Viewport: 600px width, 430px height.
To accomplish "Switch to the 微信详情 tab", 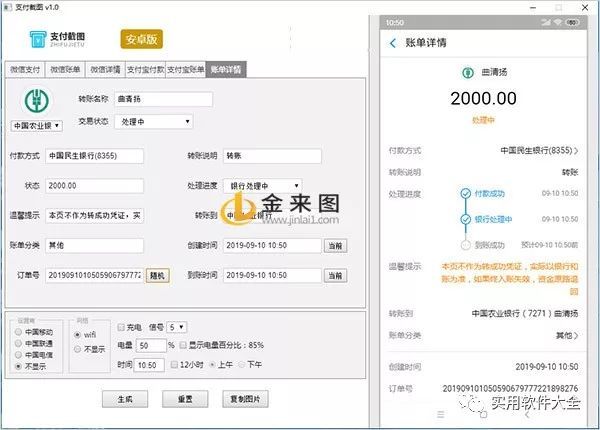I will pos(105,70).
